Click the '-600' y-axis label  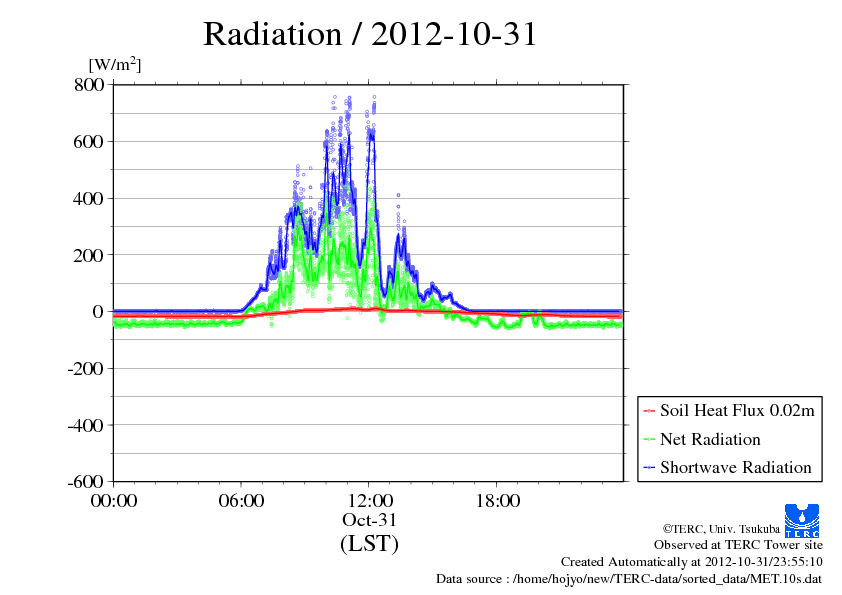pyautogui.click(x=86, y=482)
